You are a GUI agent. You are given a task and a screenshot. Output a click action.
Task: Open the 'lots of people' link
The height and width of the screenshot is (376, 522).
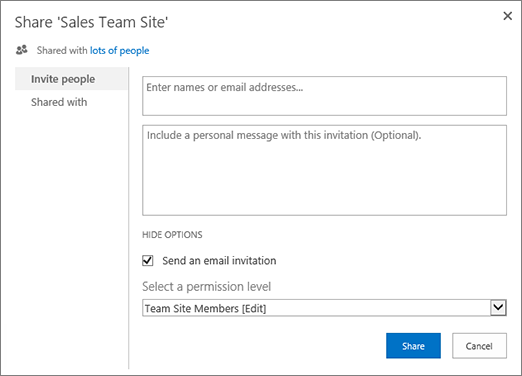119,50
